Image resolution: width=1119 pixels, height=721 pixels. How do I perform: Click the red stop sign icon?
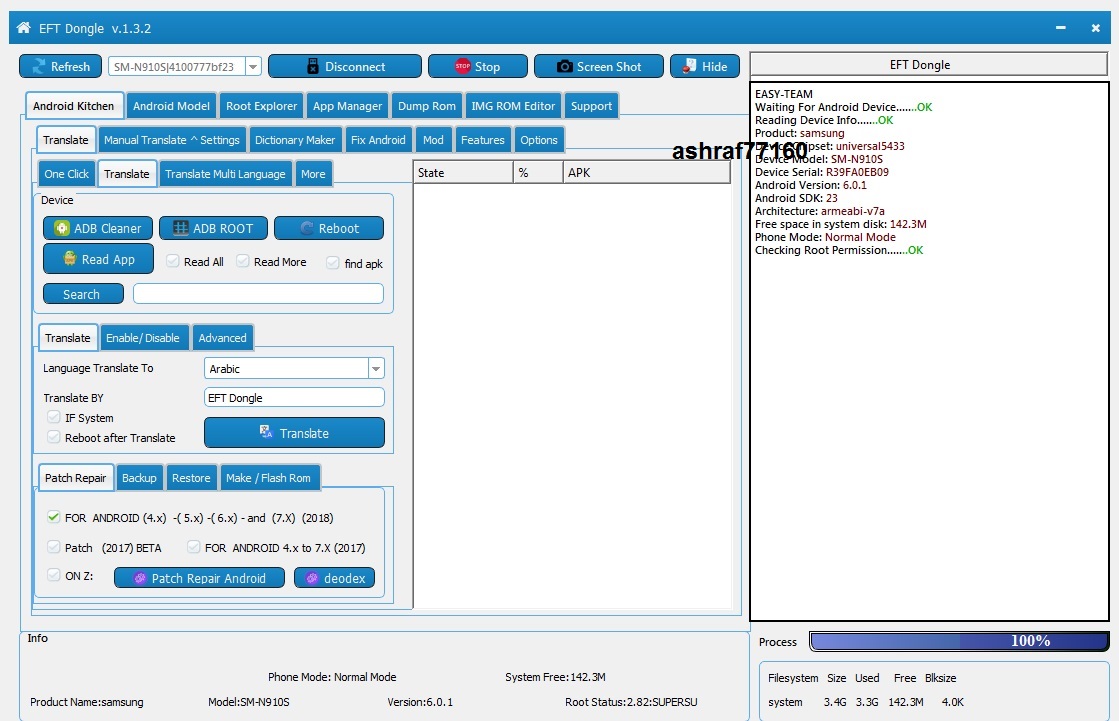point(462,66)
